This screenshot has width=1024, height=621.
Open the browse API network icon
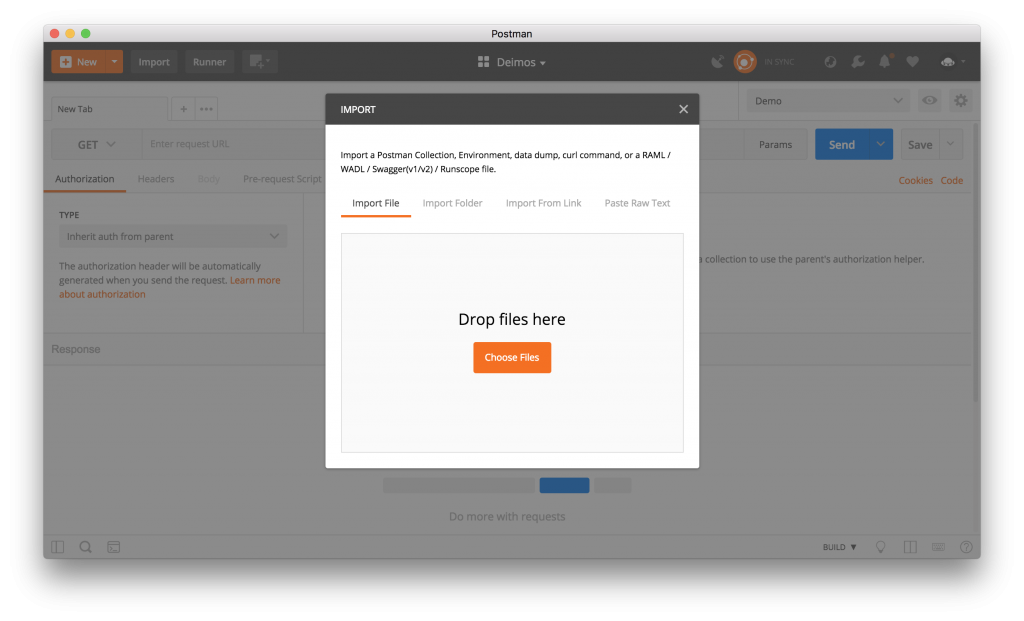click(x=830, y=62)
